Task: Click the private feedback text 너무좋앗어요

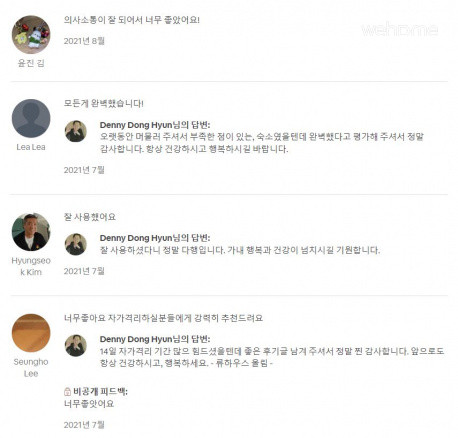Action: coord(89,404)
